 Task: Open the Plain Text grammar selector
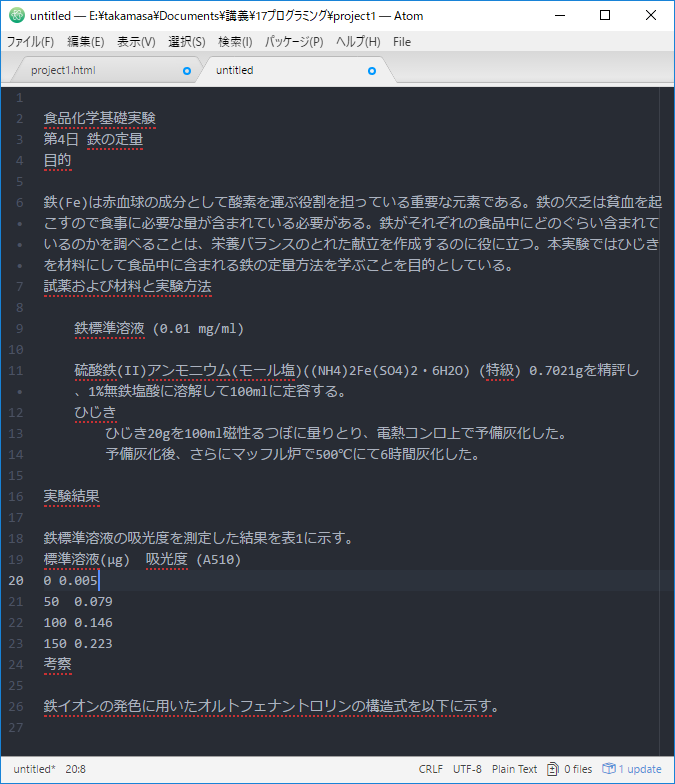click(514, 769)
